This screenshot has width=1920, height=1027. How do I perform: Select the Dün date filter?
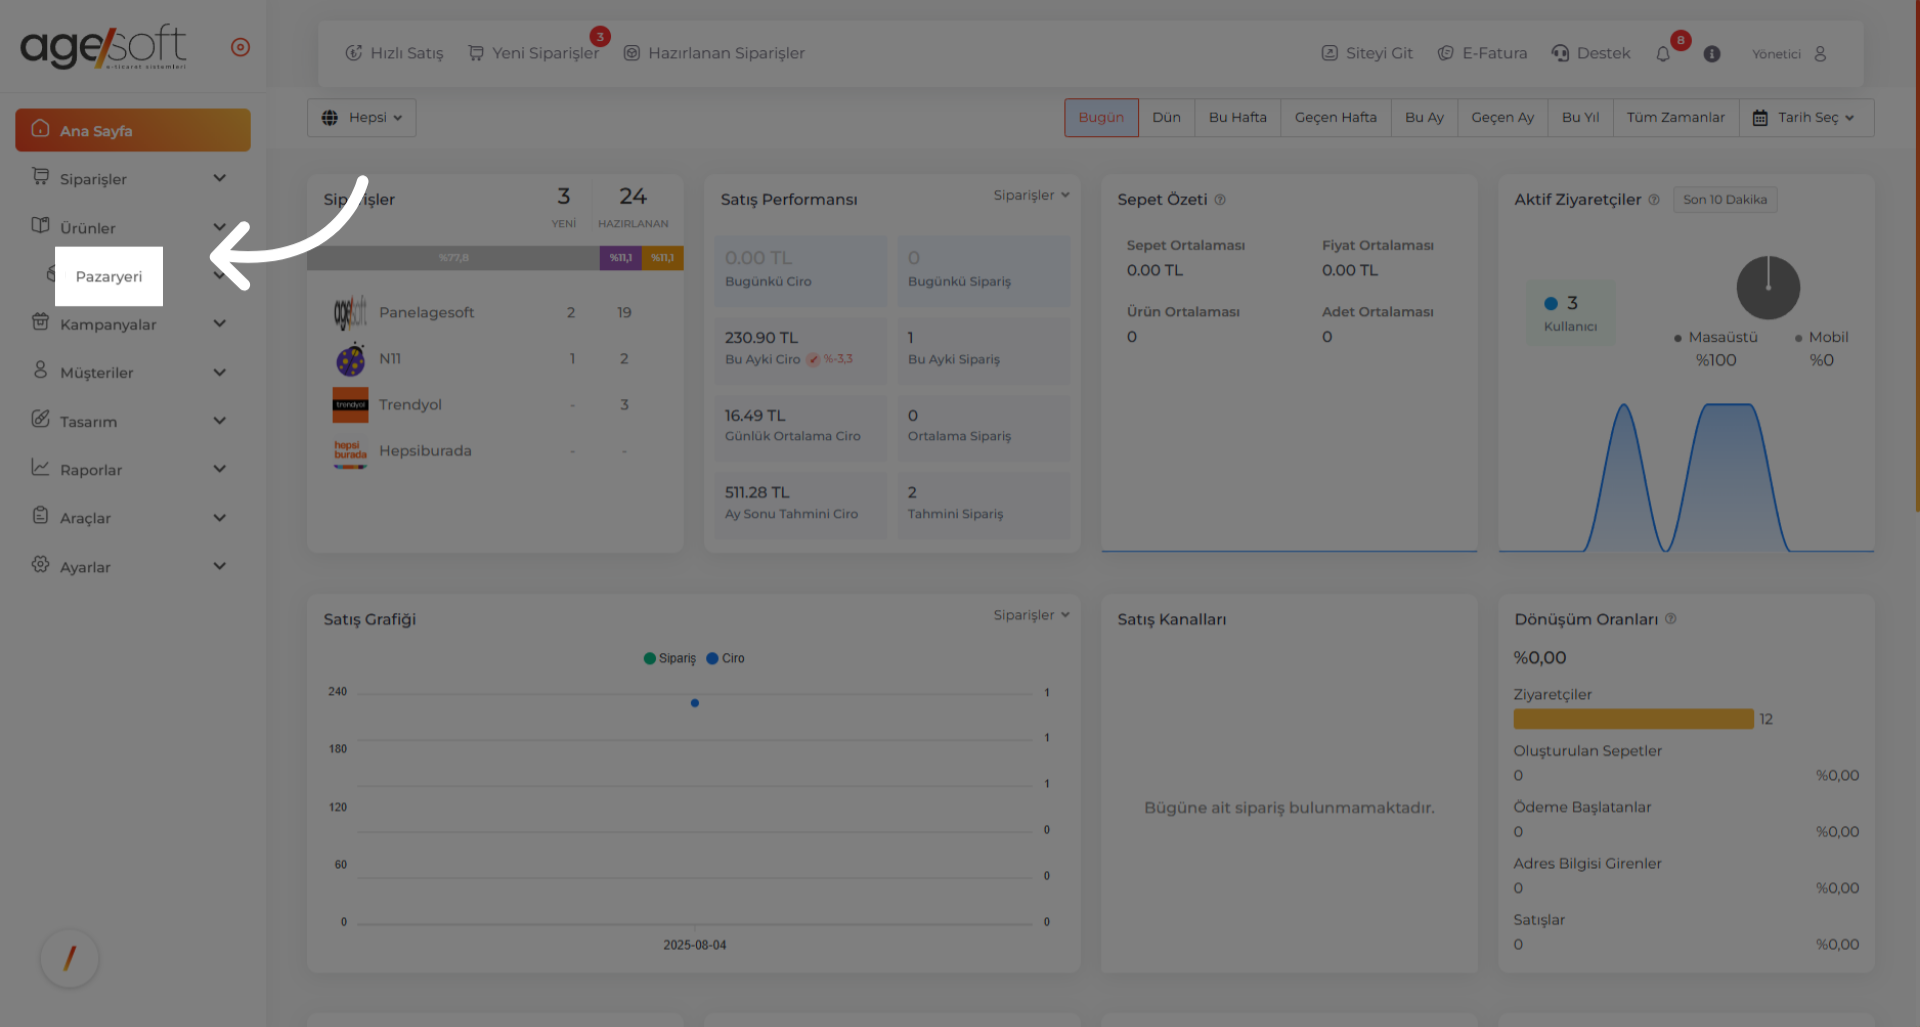pos(1166,118)
